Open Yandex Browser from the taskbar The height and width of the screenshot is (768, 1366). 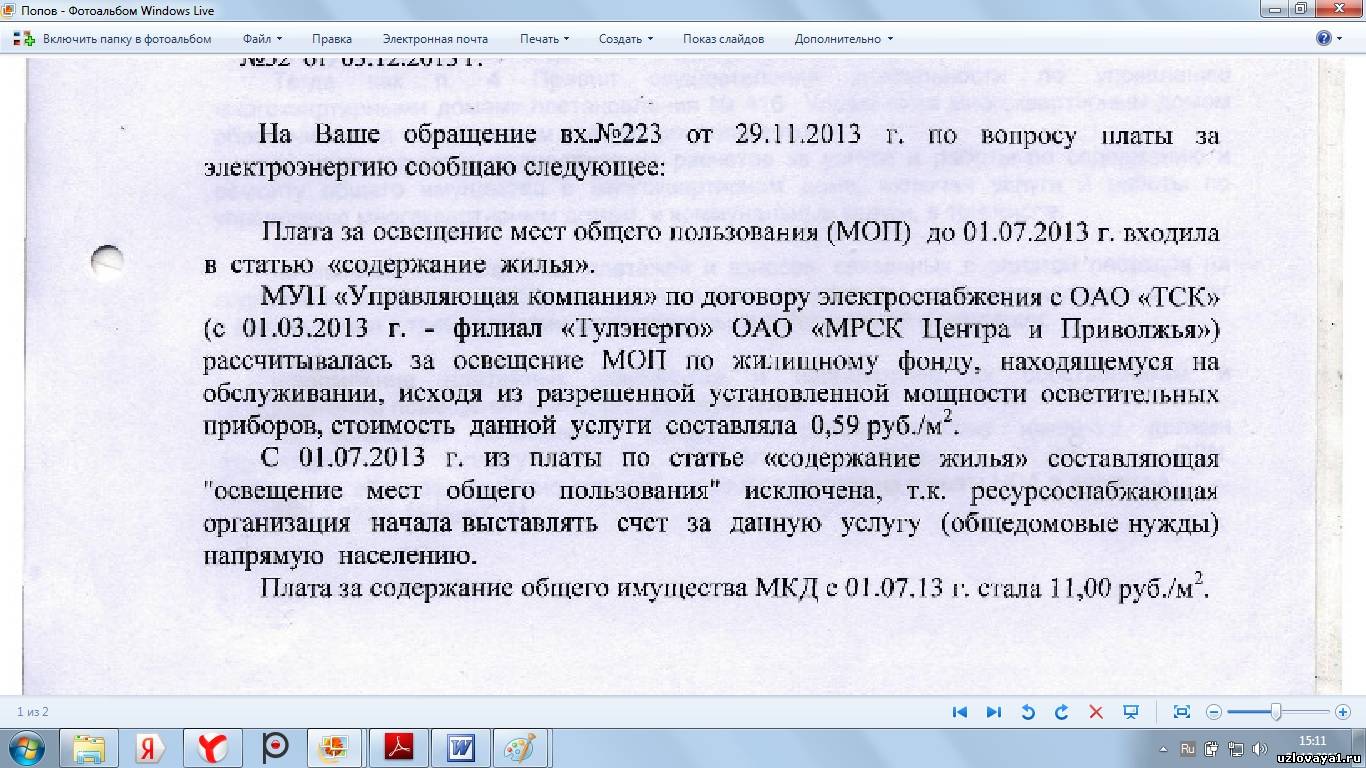click(x=212, y=748)
